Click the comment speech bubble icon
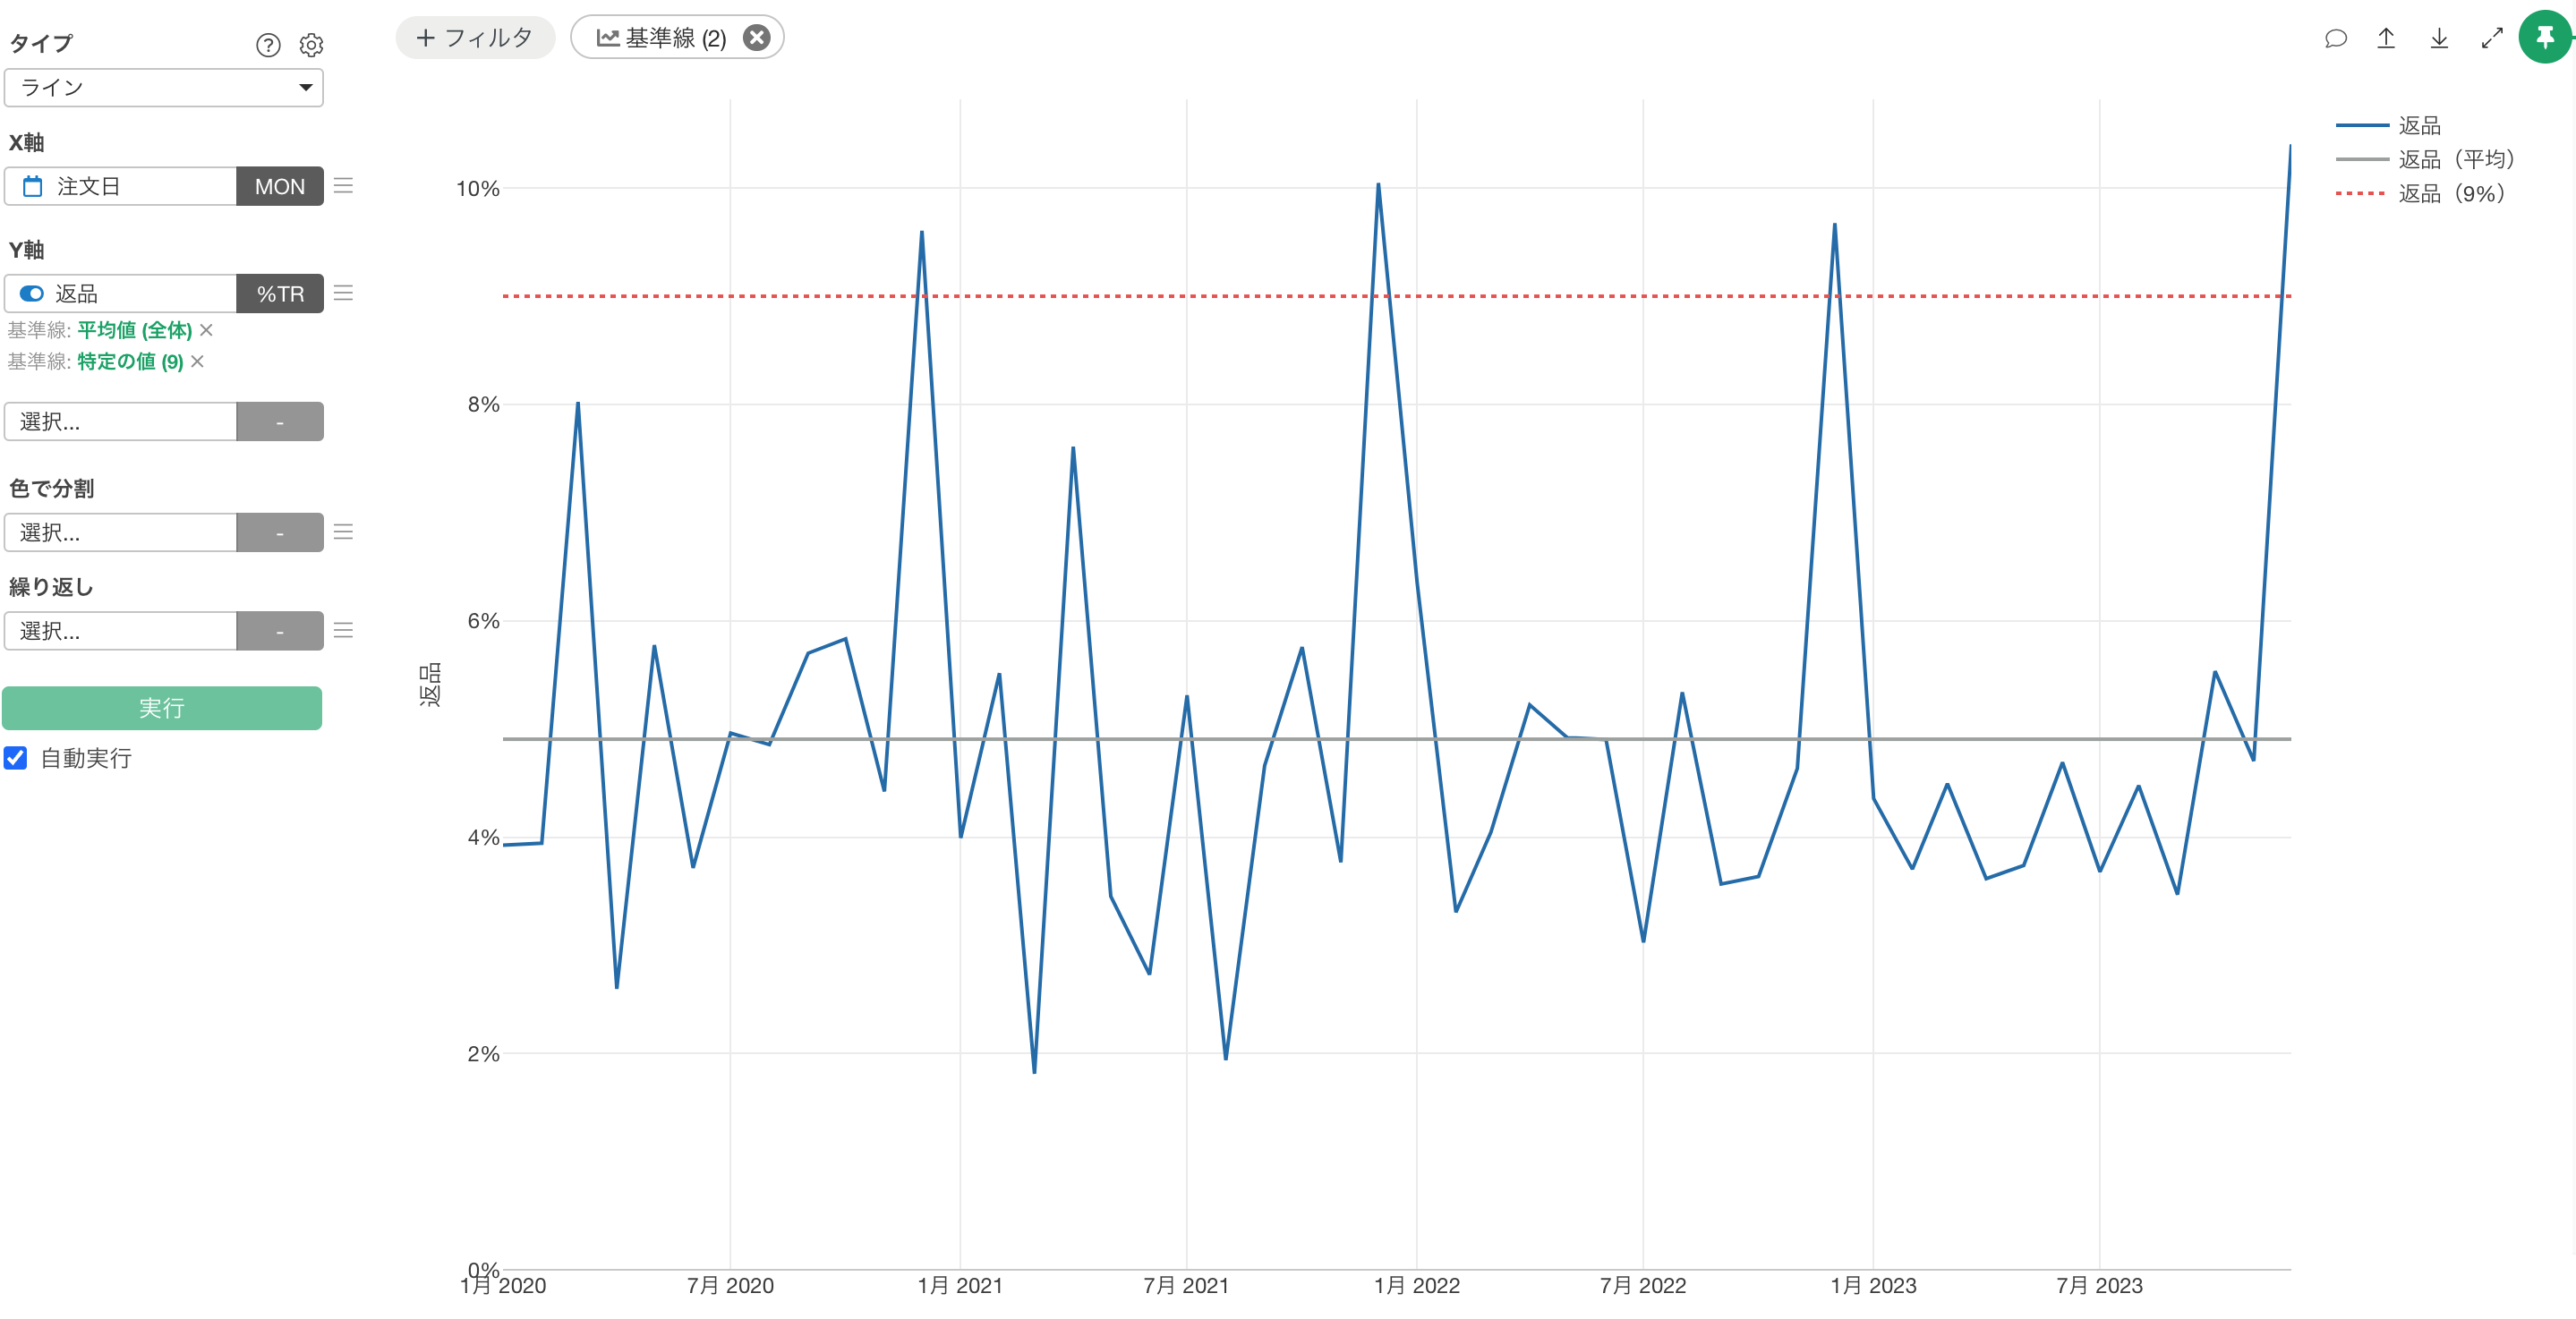2576x1319 pixels. pyautogui.click(x=2335, y=38)
